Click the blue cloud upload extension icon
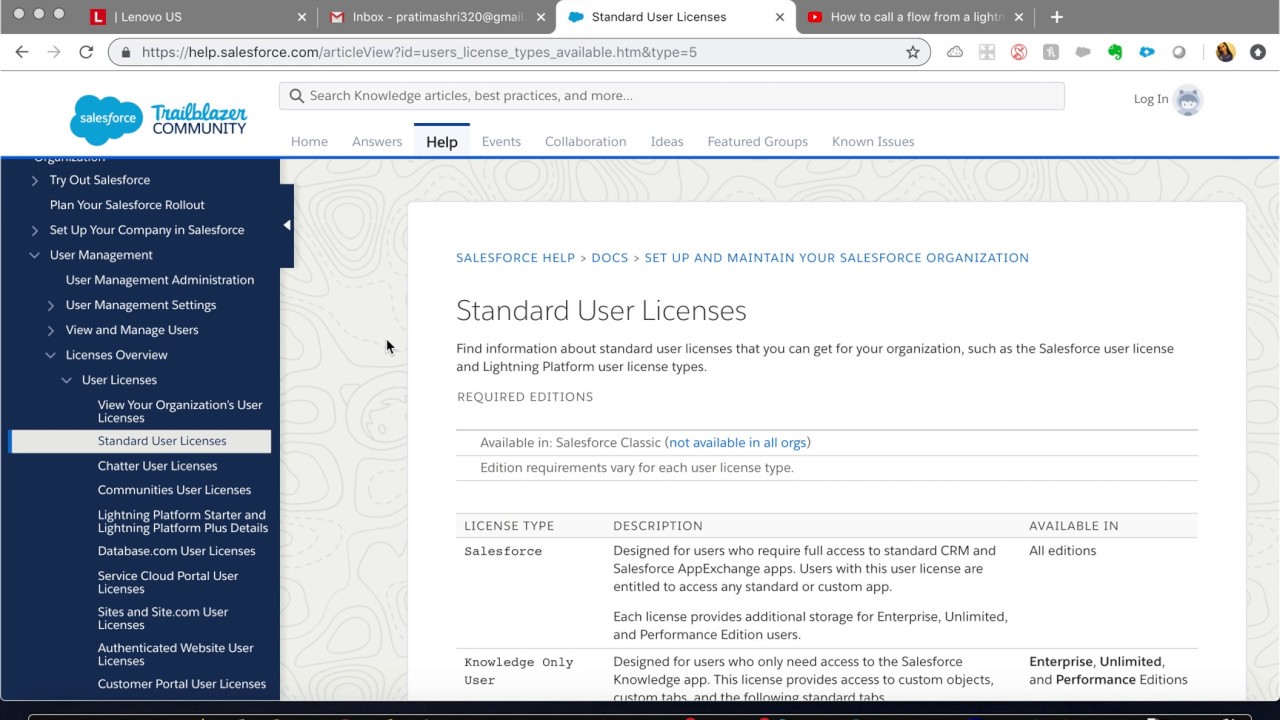The width and height of the screenshot is (1280, 720). coord(1147,52)
